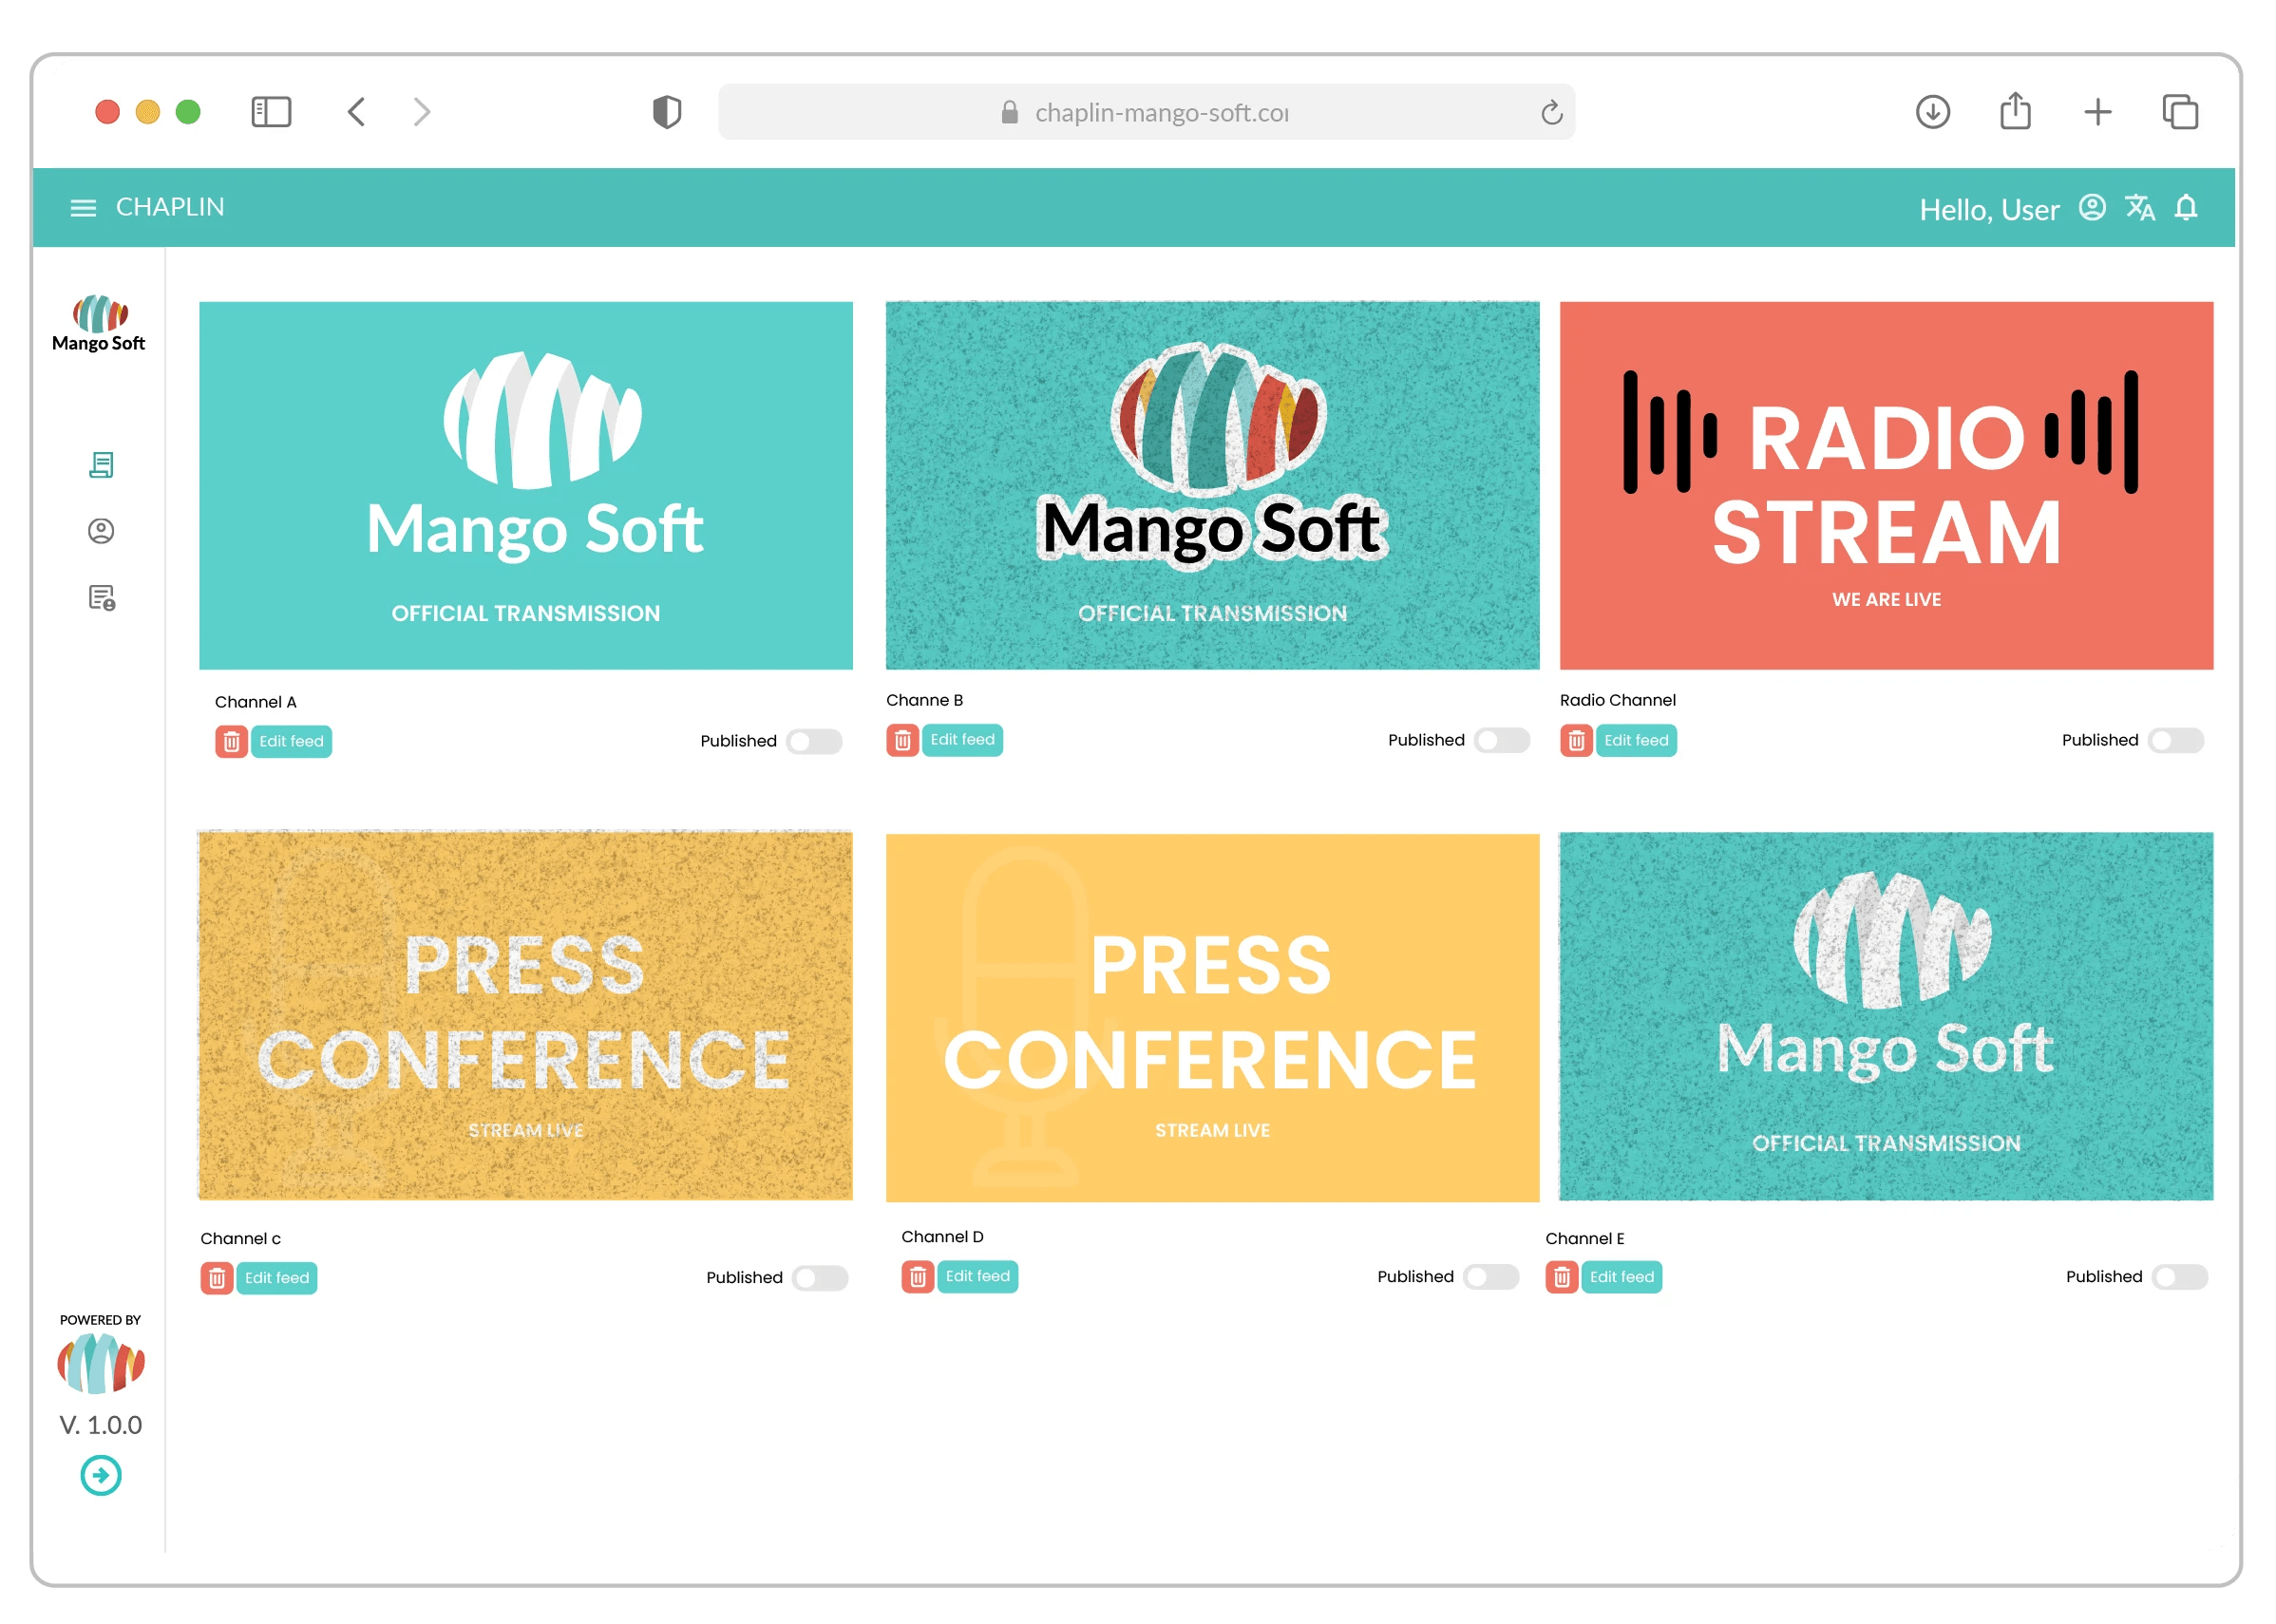Enable Published switch for Radio Channel

pos(2176,741)
